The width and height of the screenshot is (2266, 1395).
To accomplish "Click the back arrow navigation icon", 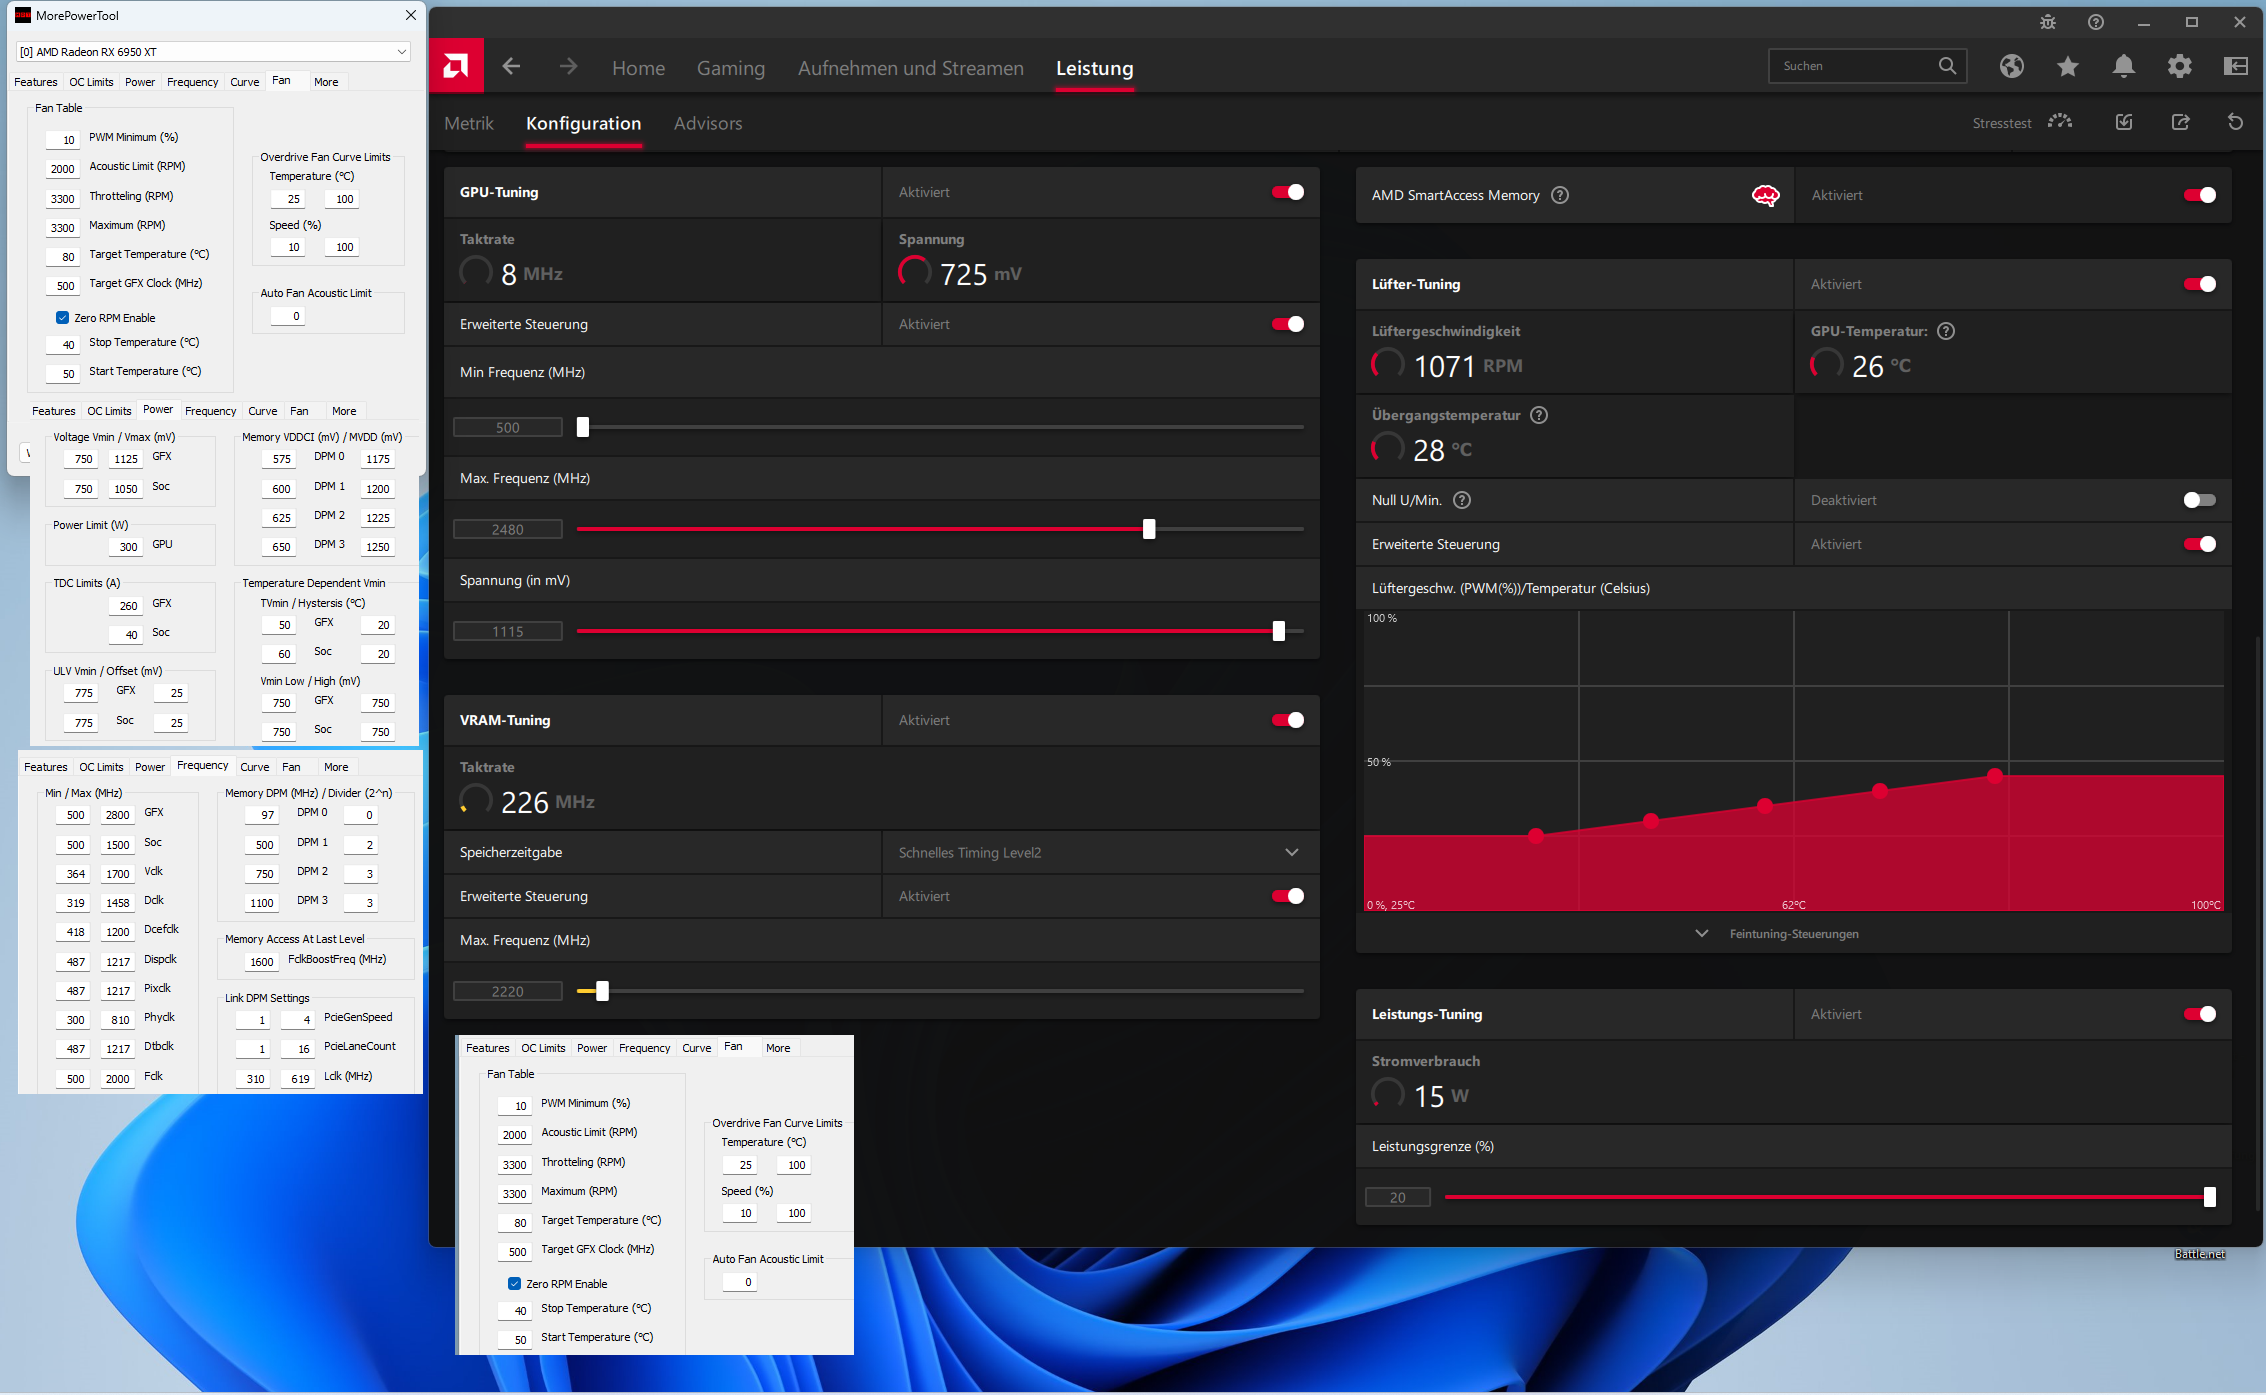I will tap(511, 67).
